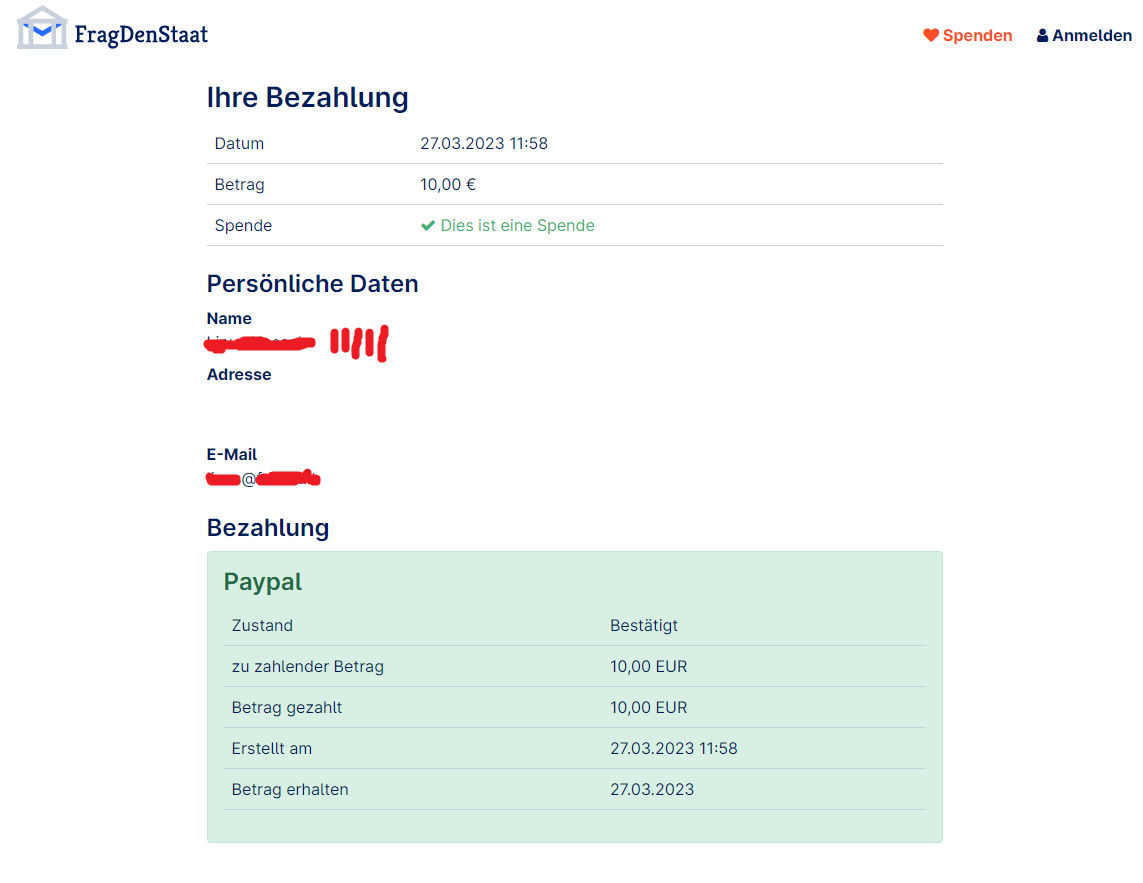Select the "Betrag erhalten" date value

(652, 790)
